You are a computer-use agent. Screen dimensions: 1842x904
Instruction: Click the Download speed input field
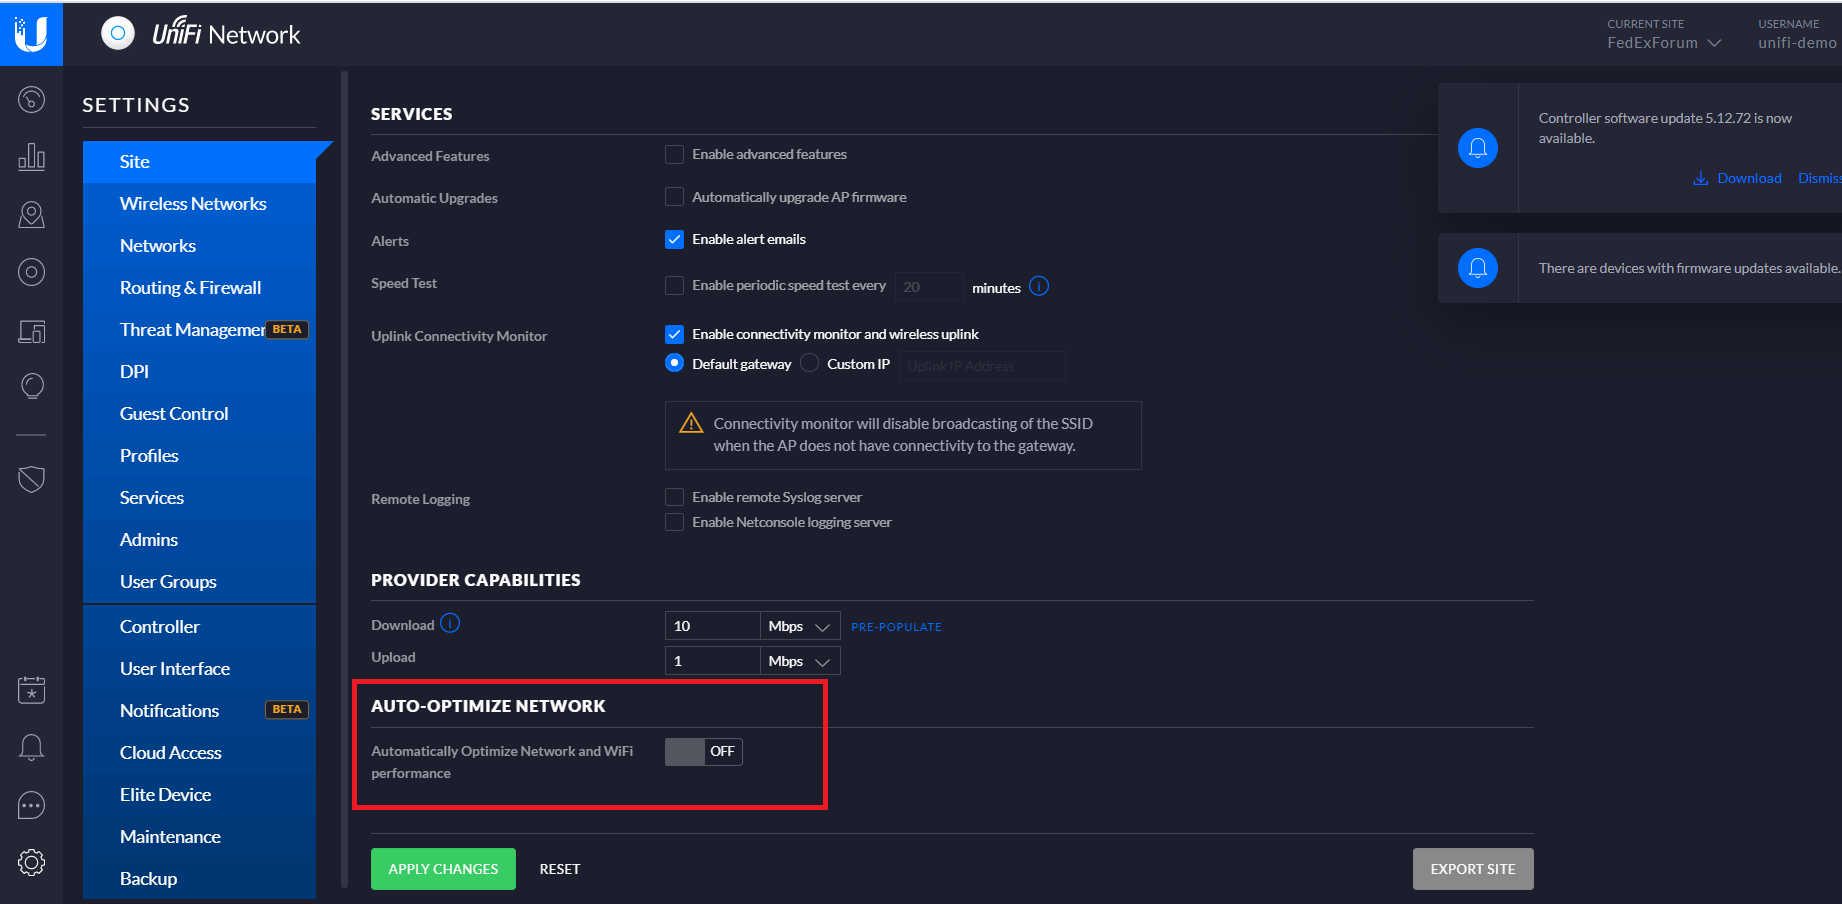click(712, 627)
